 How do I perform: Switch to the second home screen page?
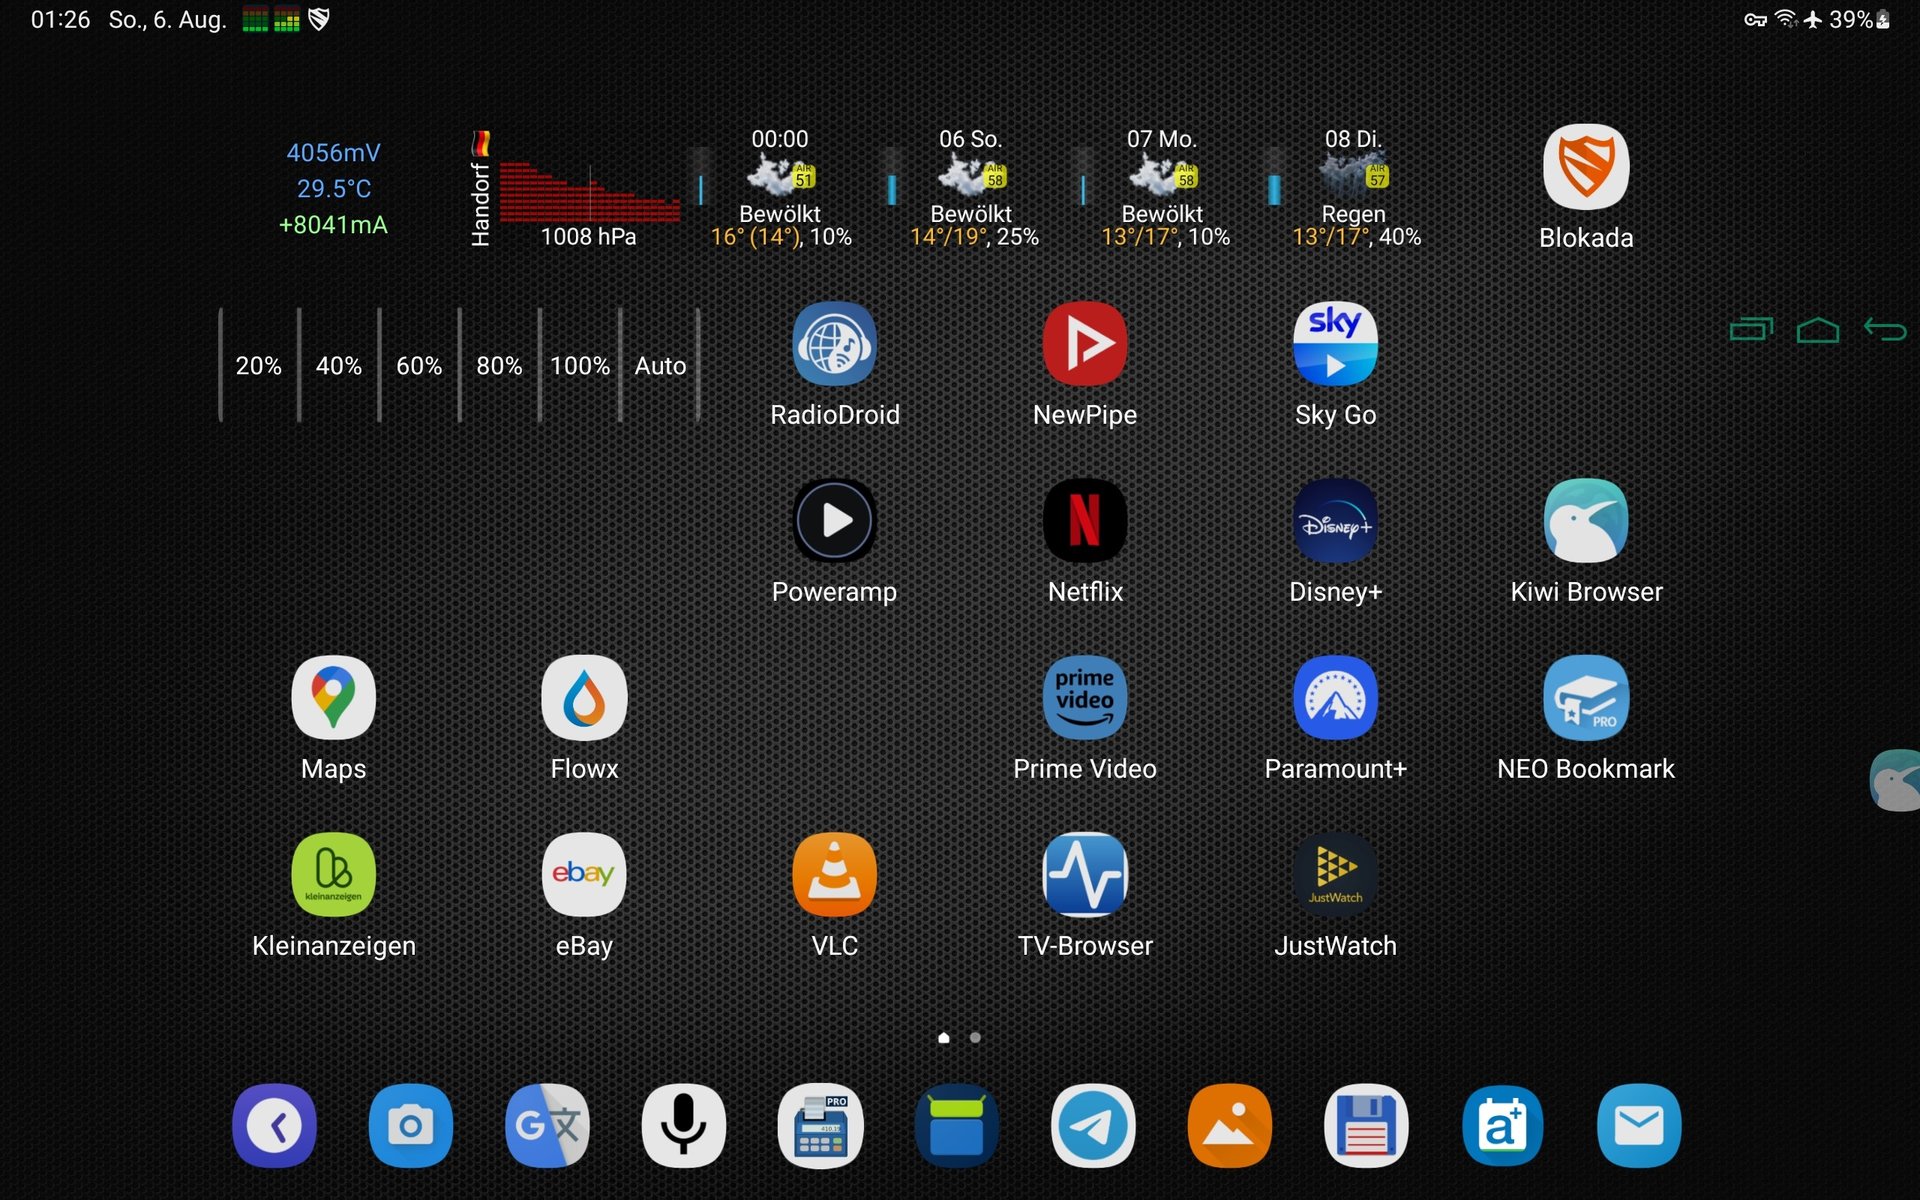point(975,1038)
